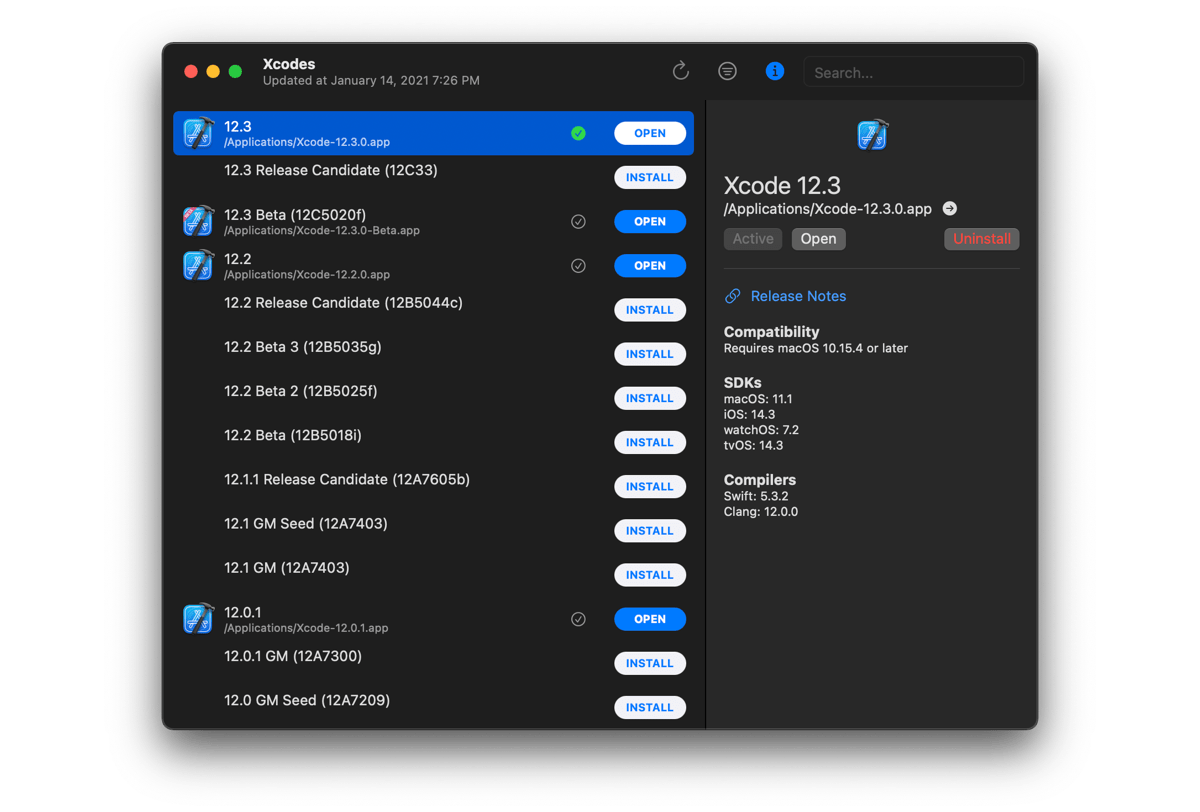
Task: Install 12.1 GM Seed (12A7403)
Action: [x=649, y=531]
